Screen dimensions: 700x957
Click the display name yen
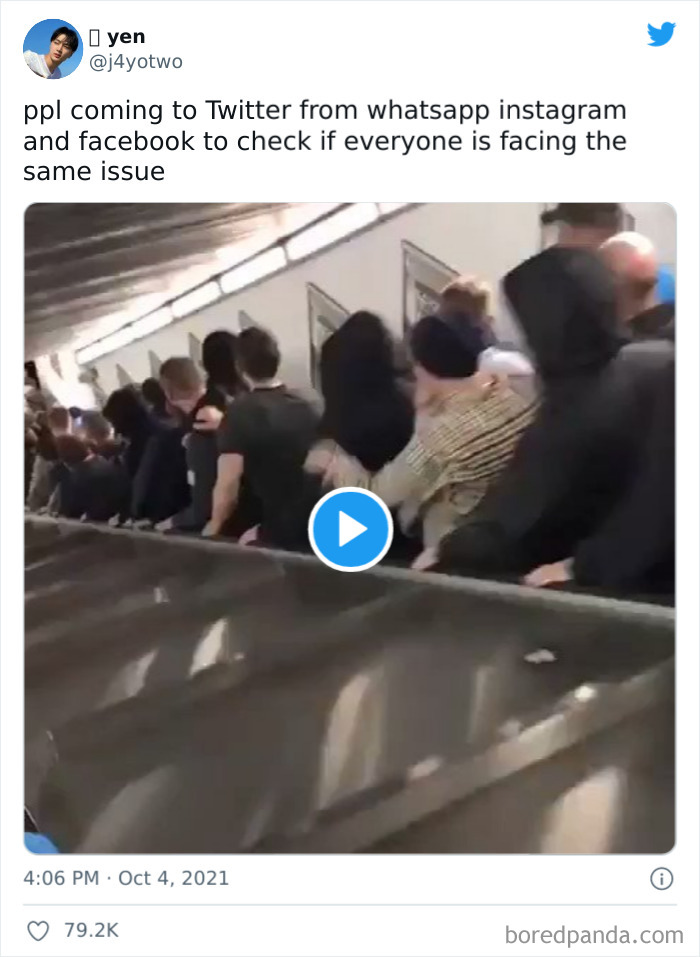point(126,37)
